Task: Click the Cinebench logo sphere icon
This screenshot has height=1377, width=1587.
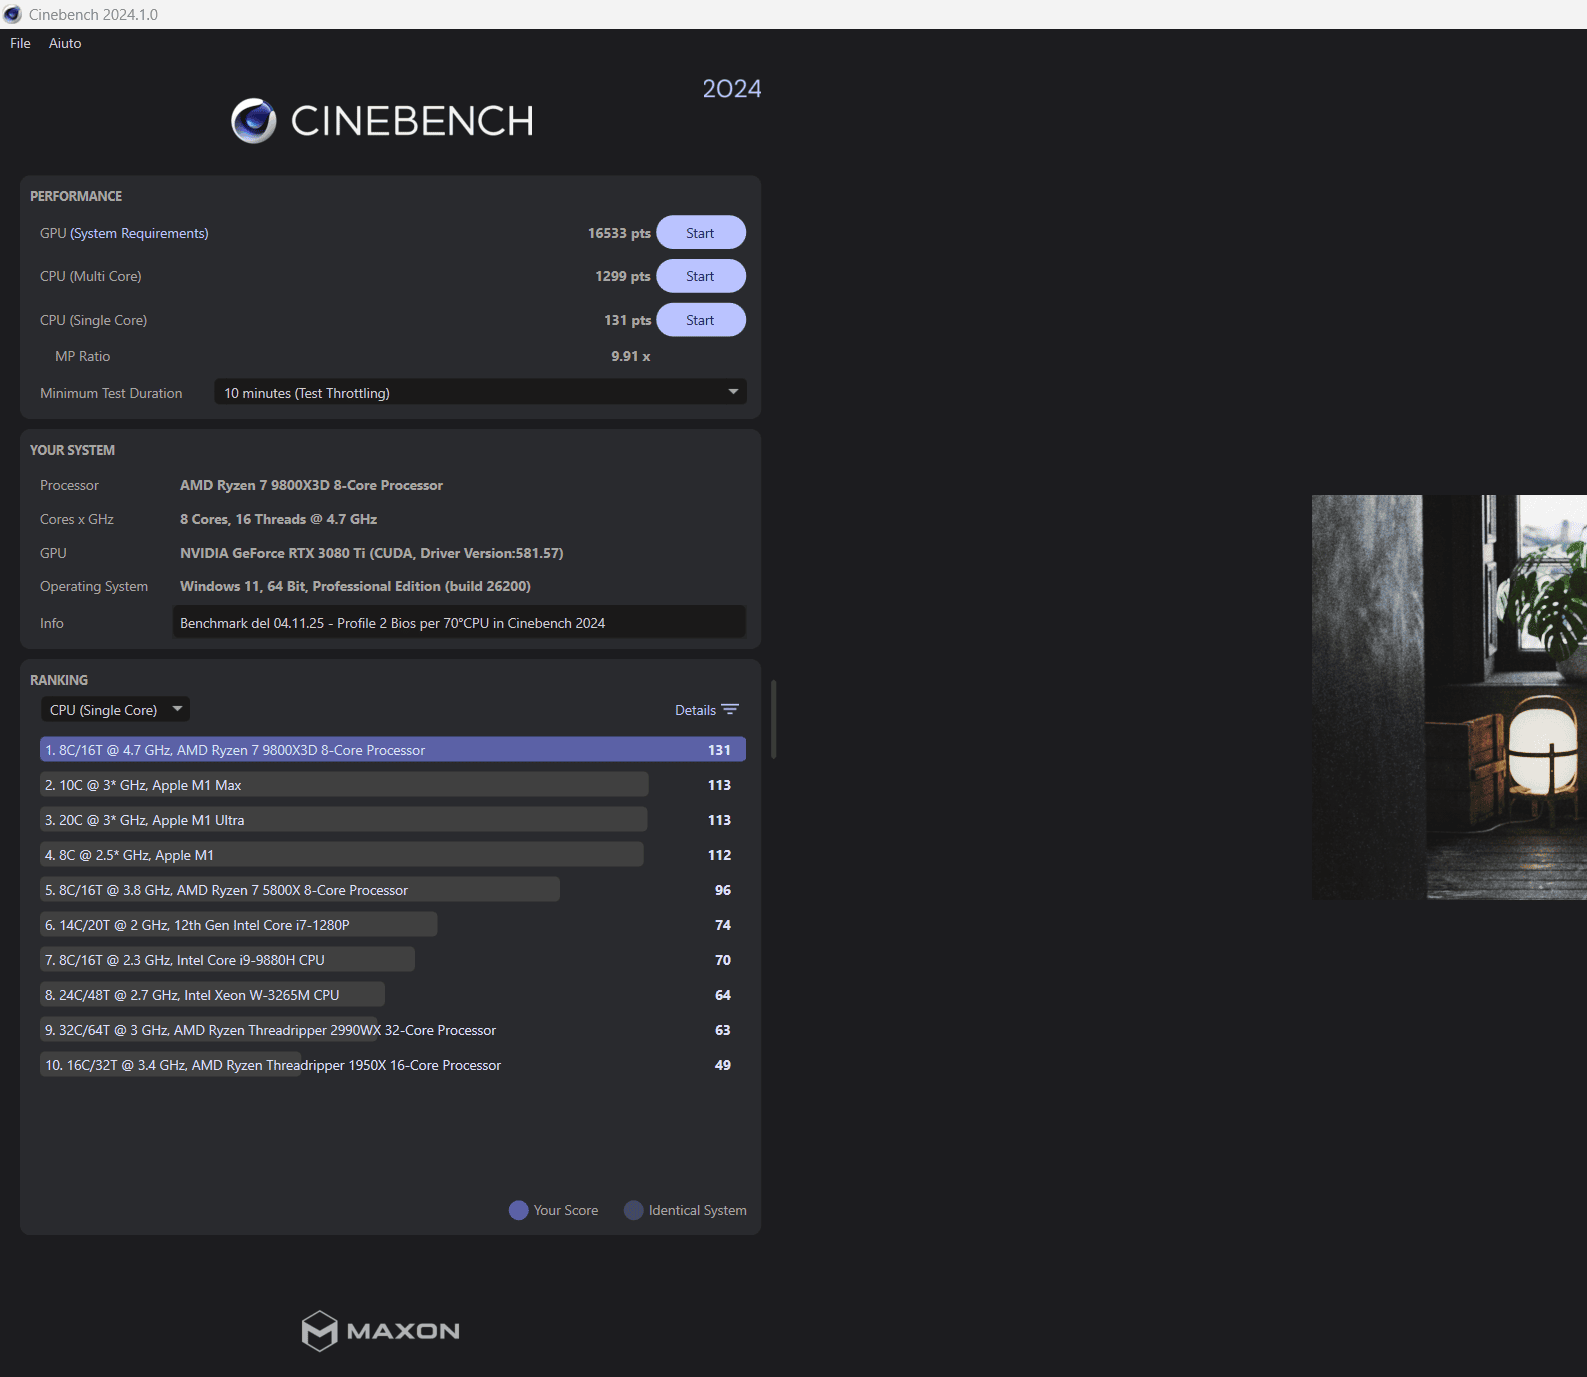Action: pyautogui.click(x=254, y=121)
